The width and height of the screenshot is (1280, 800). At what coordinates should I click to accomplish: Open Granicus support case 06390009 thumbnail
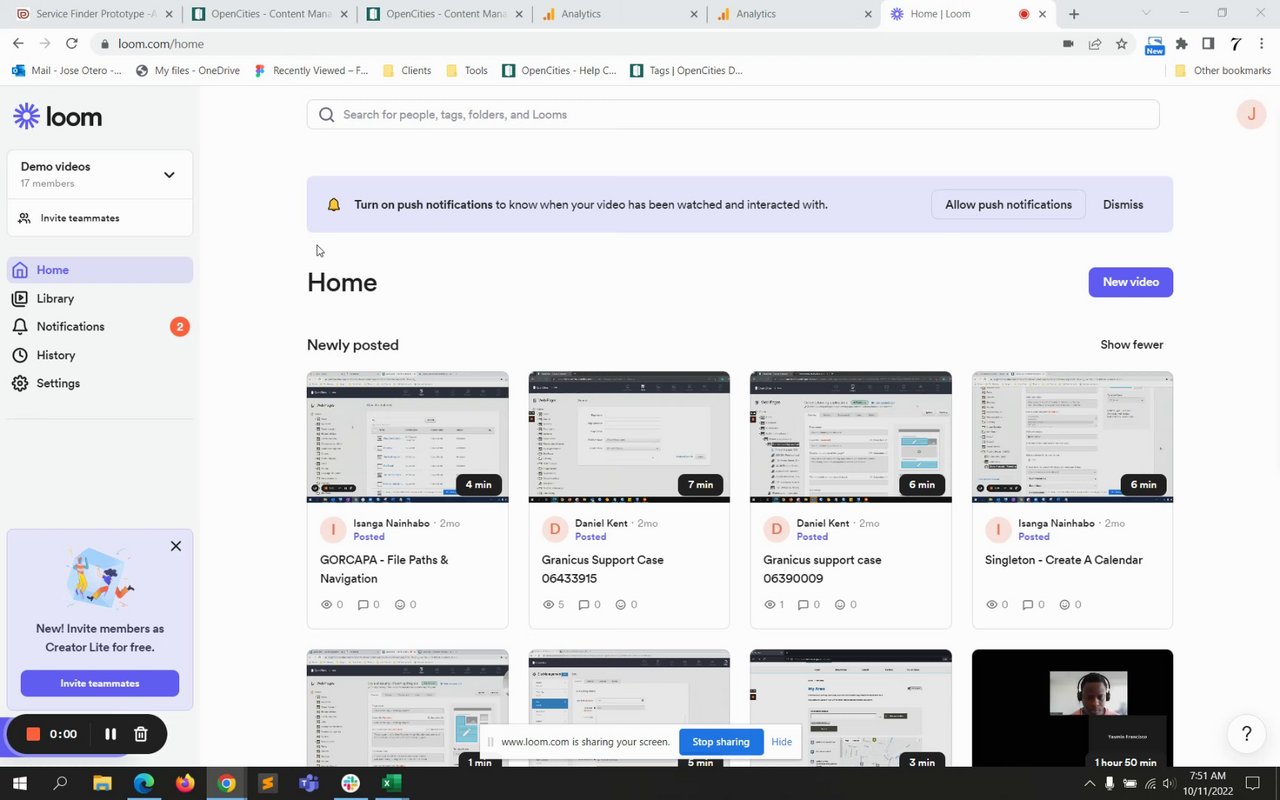pos(851,437)
